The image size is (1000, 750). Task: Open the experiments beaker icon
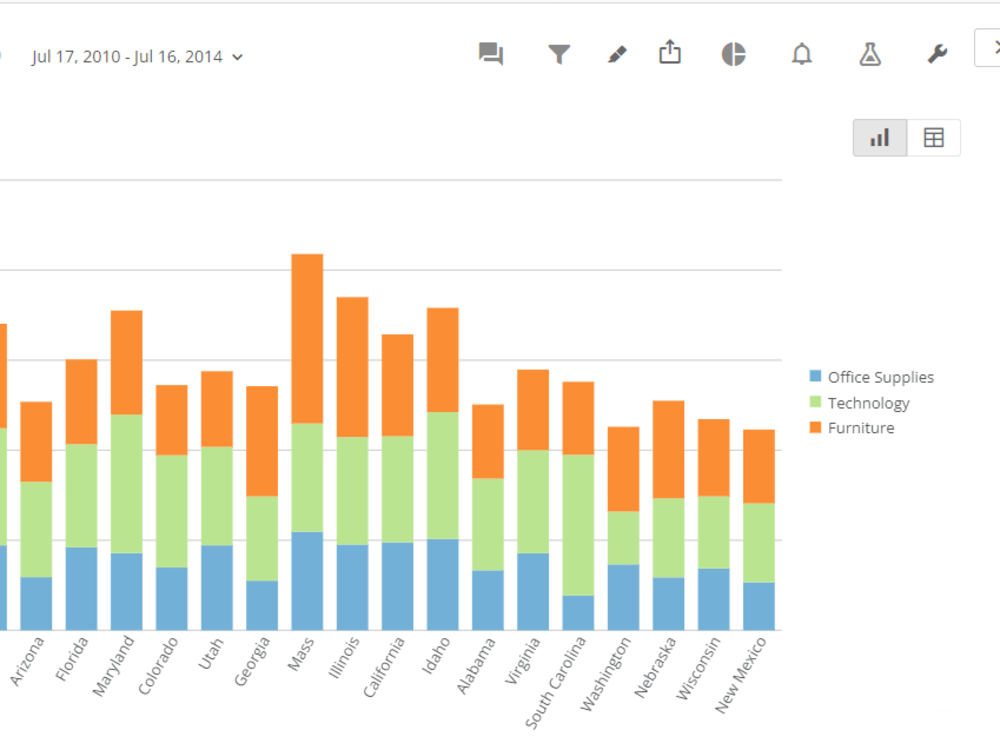click(869, 55)
